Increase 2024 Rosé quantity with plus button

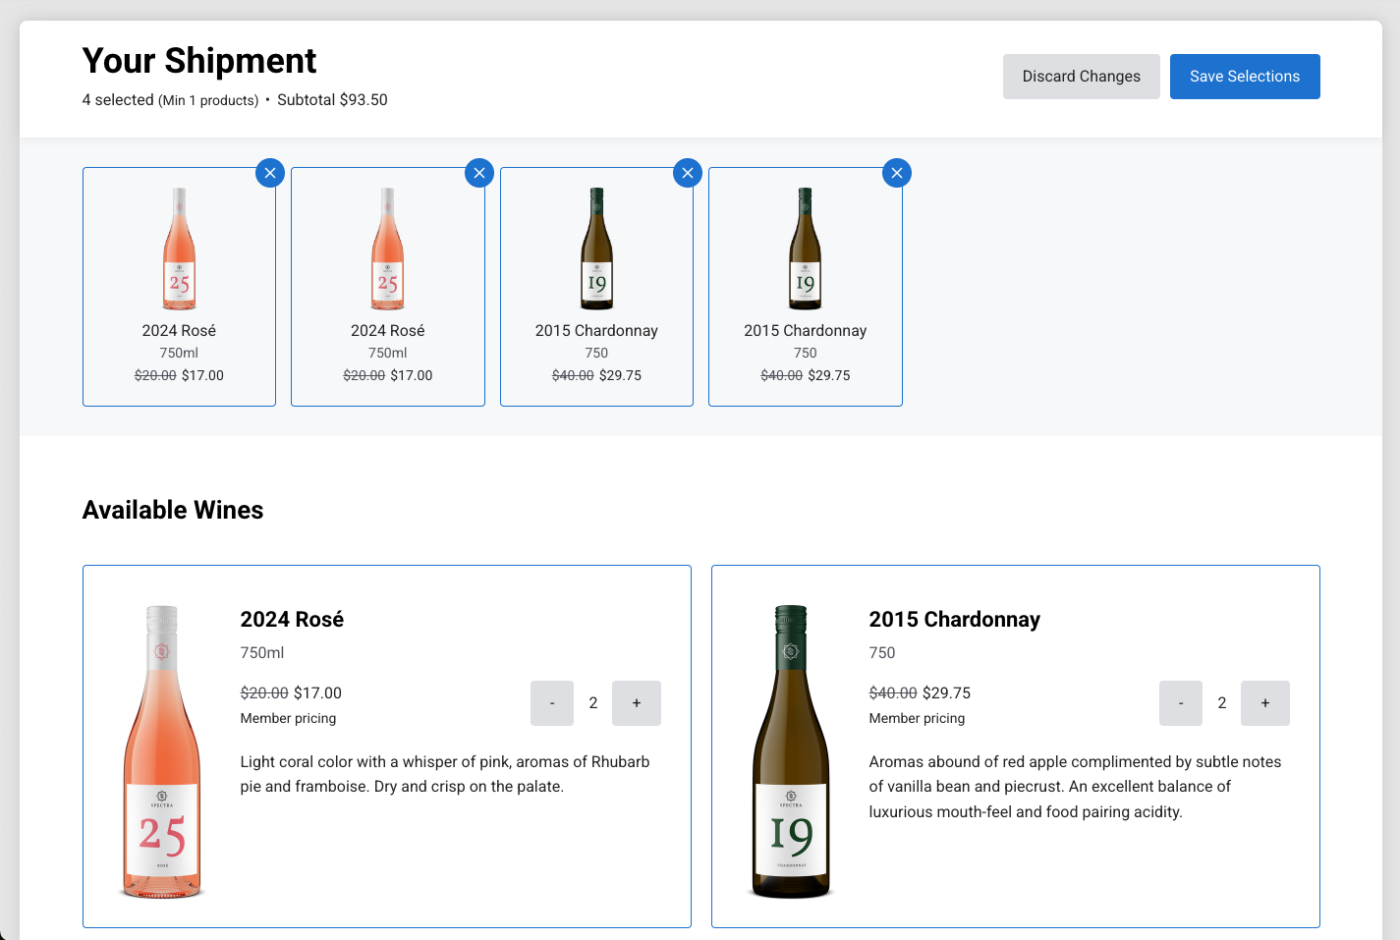point(636,703)
